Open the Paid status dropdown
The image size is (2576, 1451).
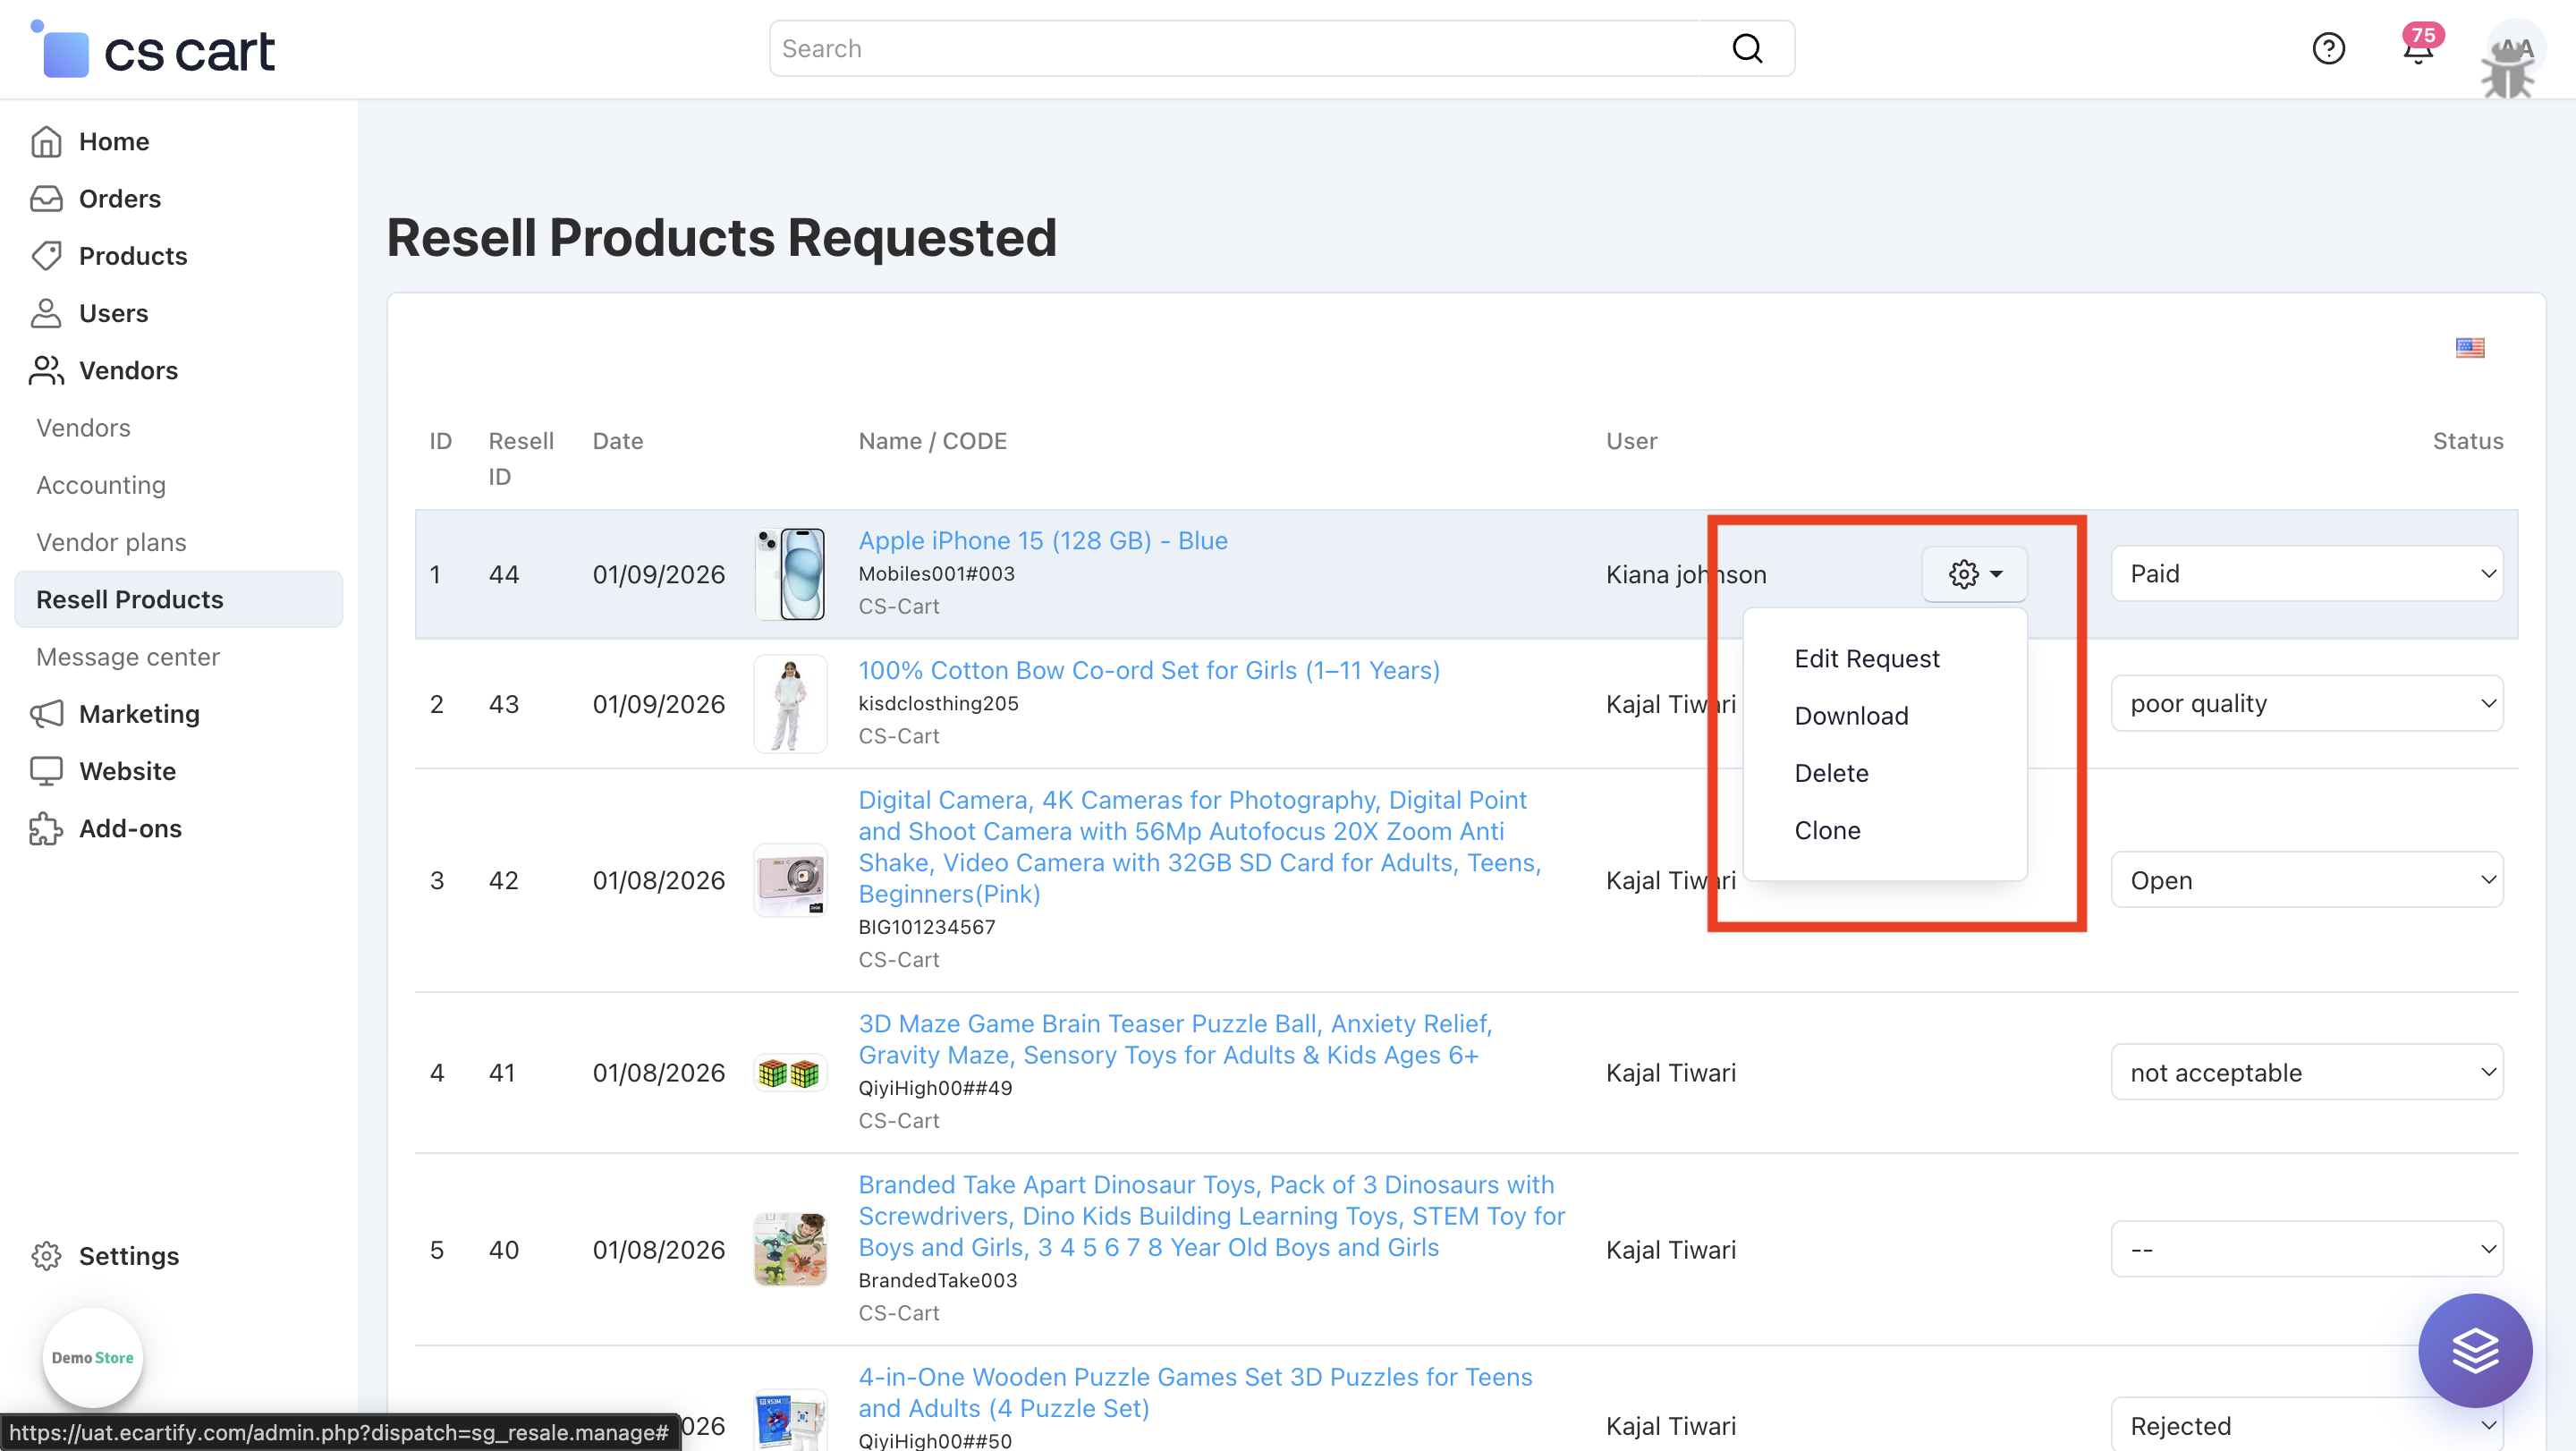[x=2306, y=574]
